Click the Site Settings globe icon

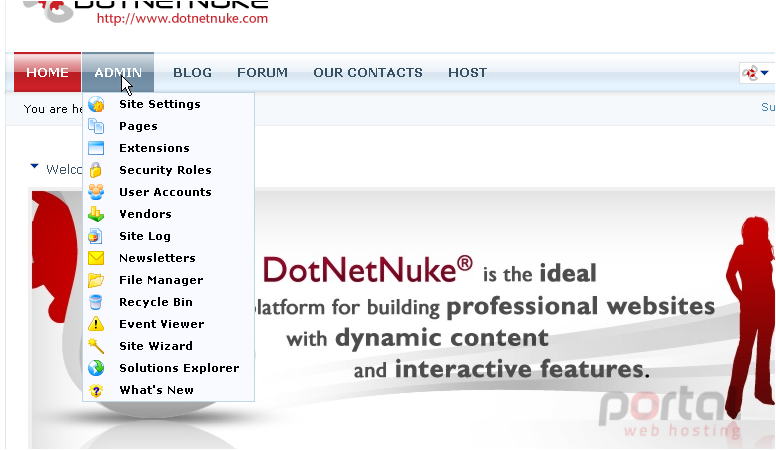coord(96,104)
